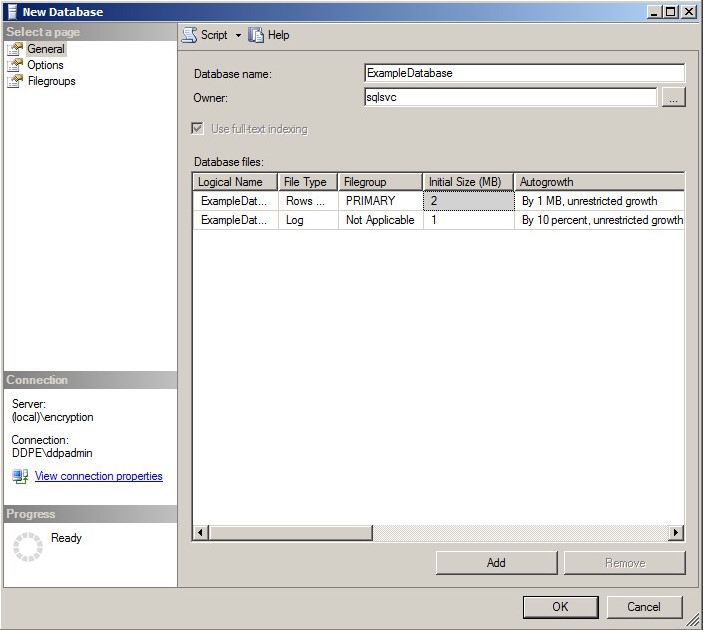Click the Remove button

point(625,563)
